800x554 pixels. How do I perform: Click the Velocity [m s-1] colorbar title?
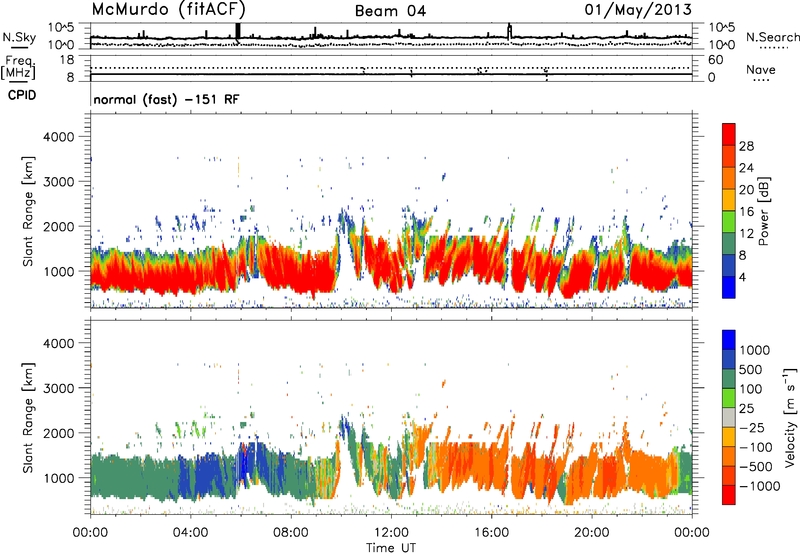pos(790,417)
